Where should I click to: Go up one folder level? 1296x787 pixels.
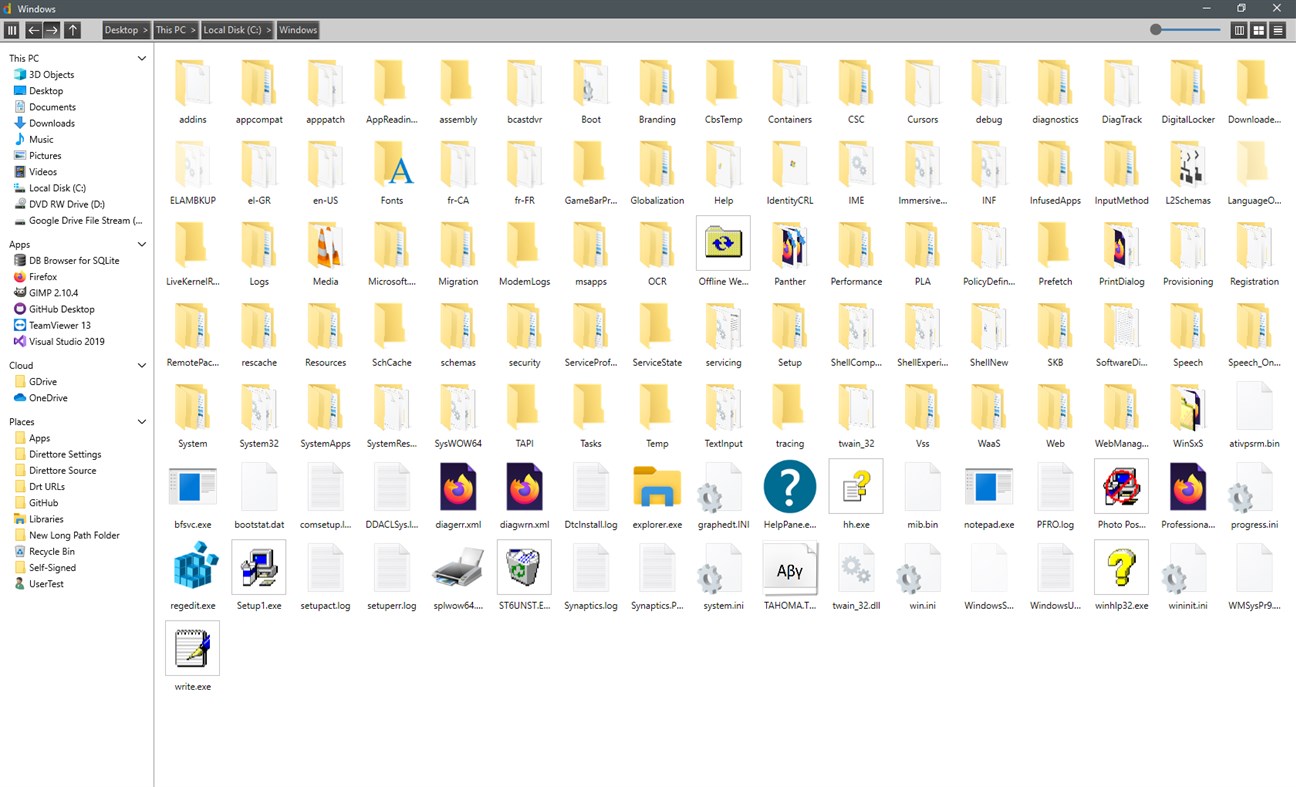[71, 30]
